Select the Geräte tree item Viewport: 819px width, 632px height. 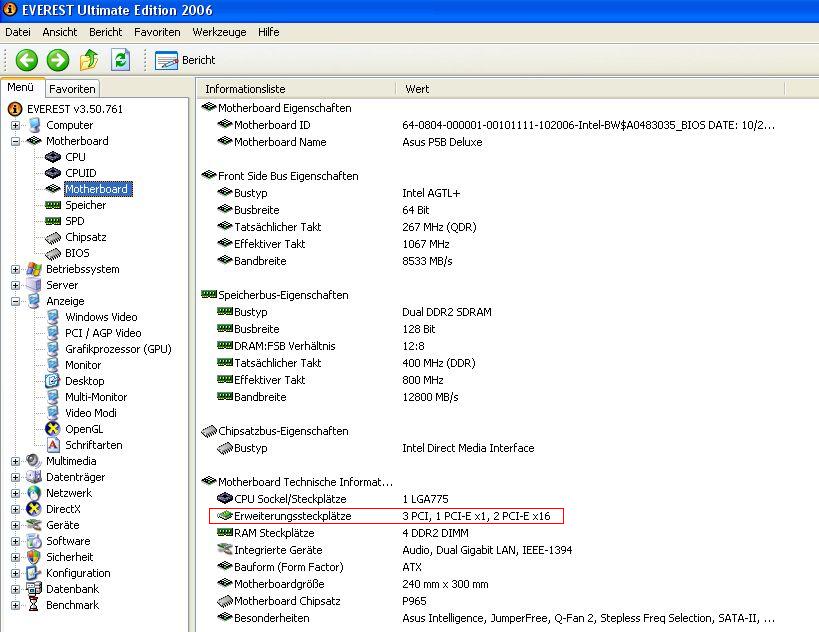pyautogui.click(x=63, y=525)
